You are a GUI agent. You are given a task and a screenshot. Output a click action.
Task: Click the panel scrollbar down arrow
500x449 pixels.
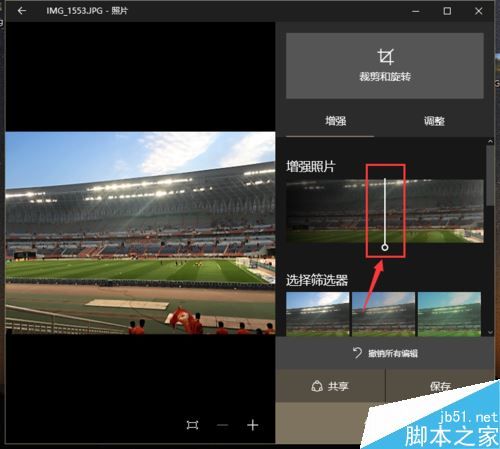(490, 332)
